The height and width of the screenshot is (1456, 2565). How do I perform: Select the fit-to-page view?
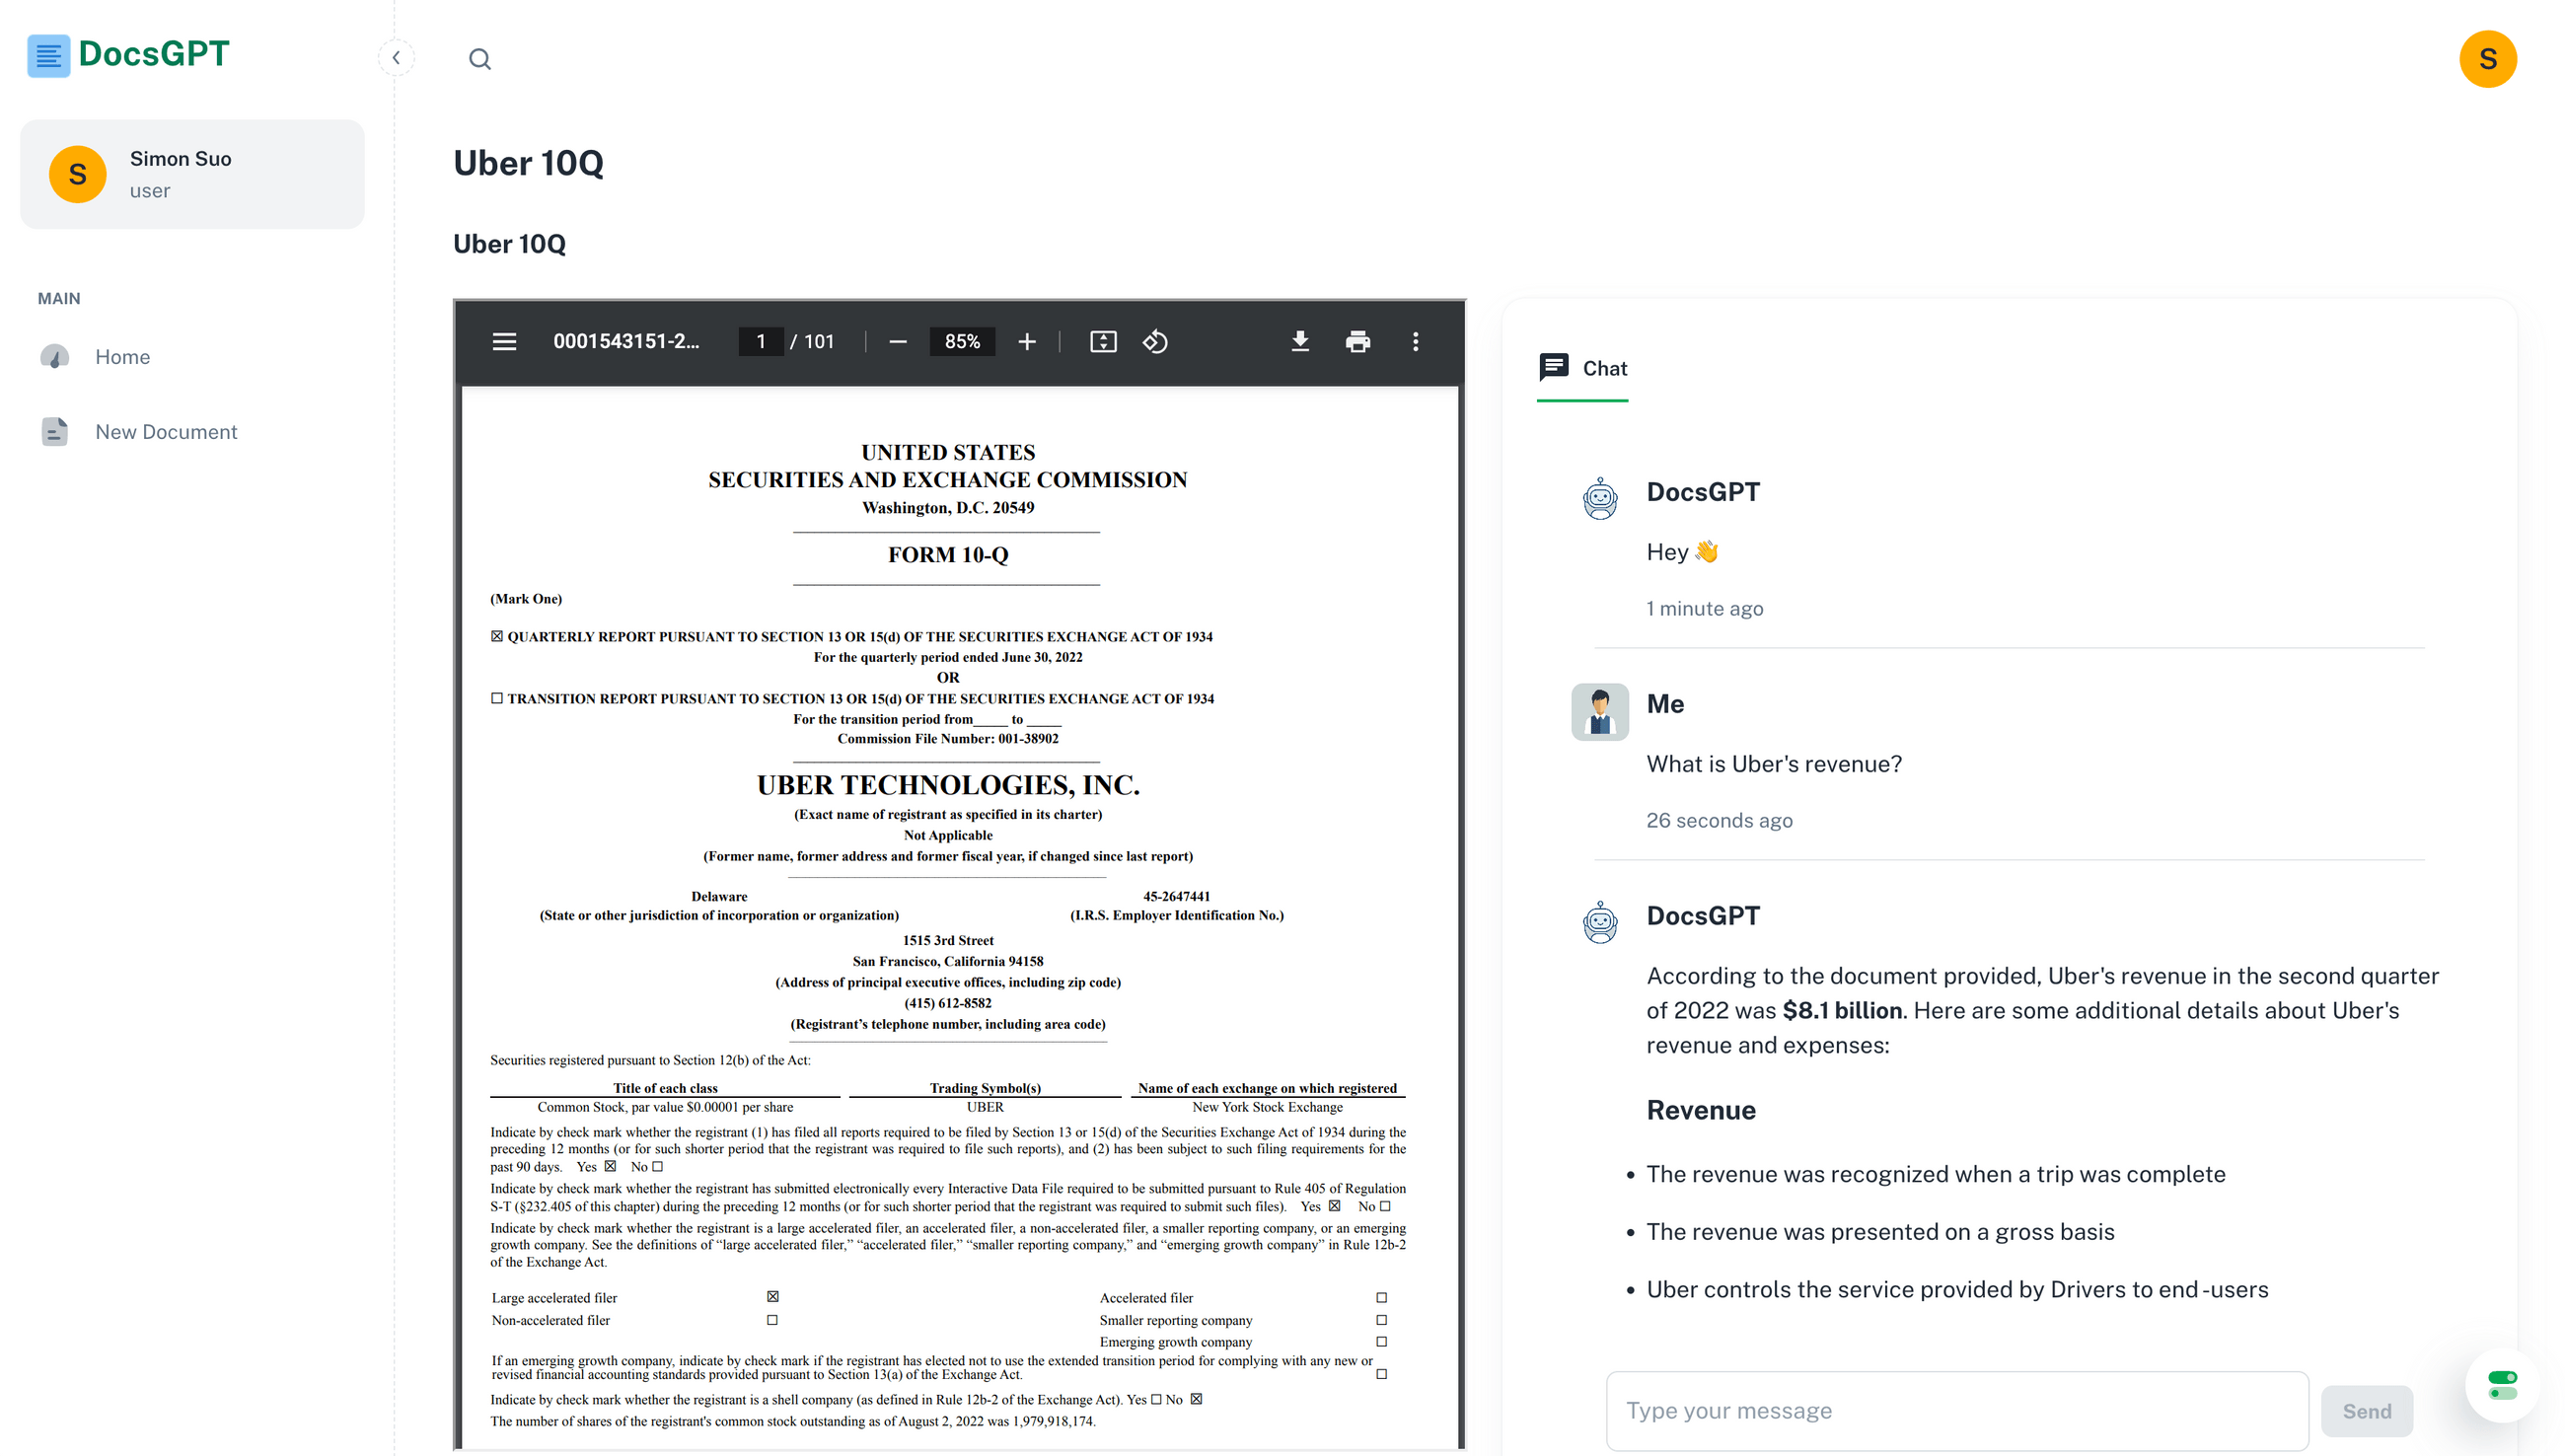[x=1102, y=341]
